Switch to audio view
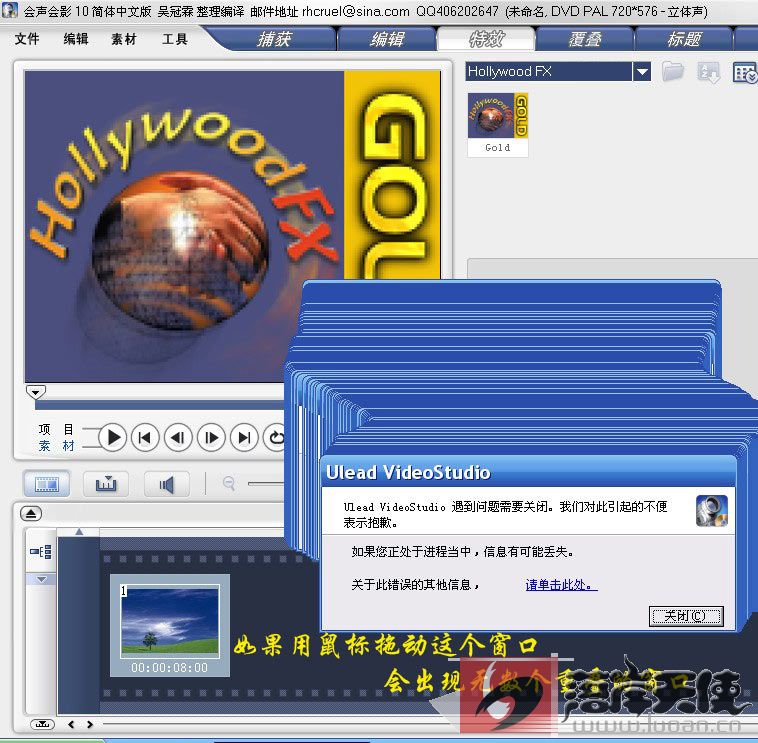The height and width of the screenshot is (743, 758). [167, 483]
